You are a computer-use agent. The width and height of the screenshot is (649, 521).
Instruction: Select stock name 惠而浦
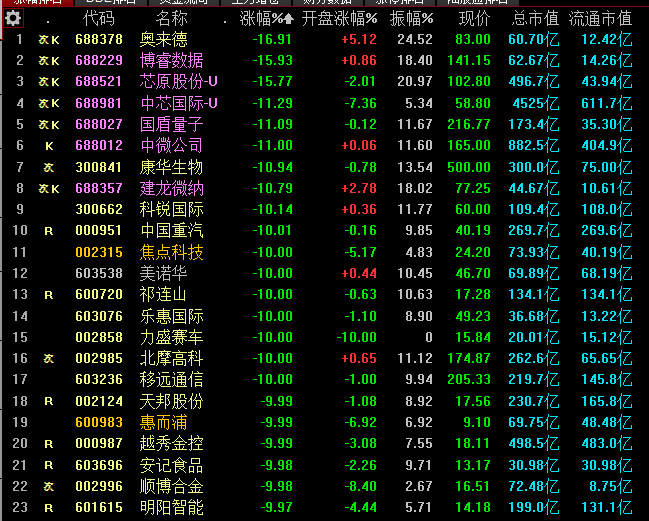point(163,422)
